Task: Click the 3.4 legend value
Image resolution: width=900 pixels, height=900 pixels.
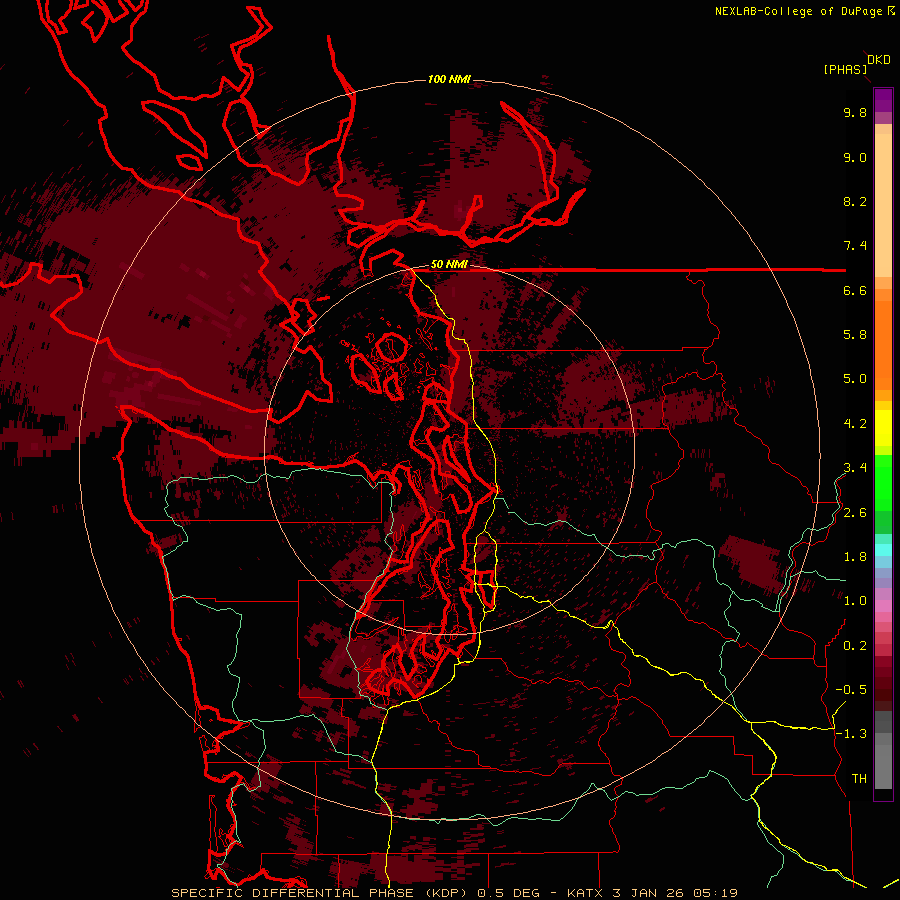Action: [x=855, y=468]
